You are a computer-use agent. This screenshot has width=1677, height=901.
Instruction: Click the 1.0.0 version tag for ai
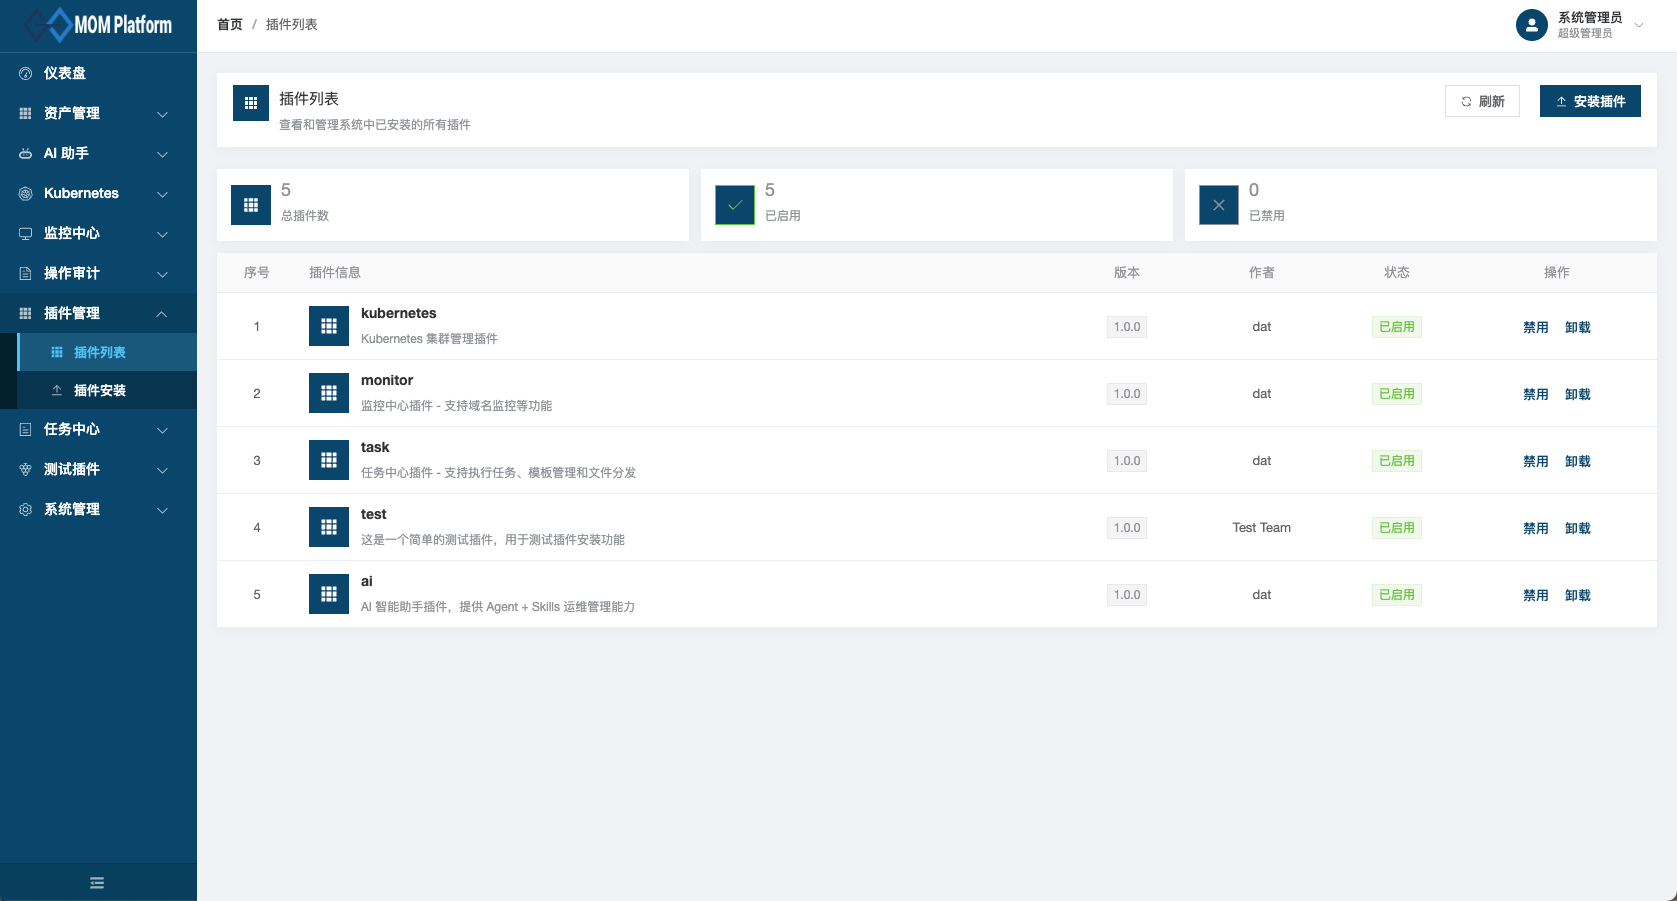pos(1127,595)
